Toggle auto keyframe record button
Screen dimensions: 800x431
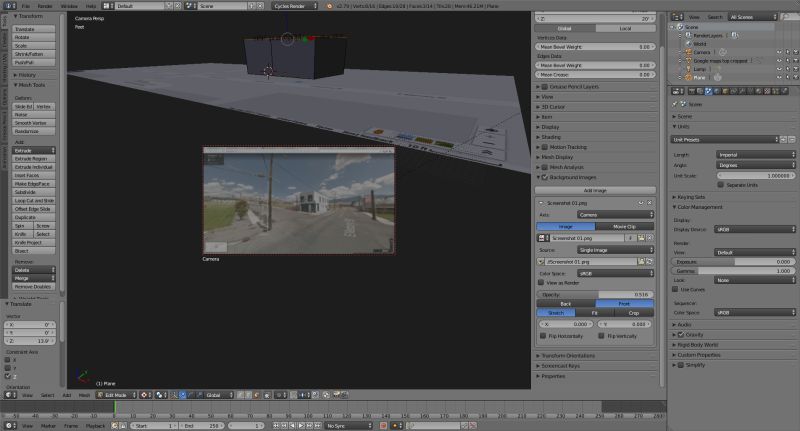tap(383, 425)
